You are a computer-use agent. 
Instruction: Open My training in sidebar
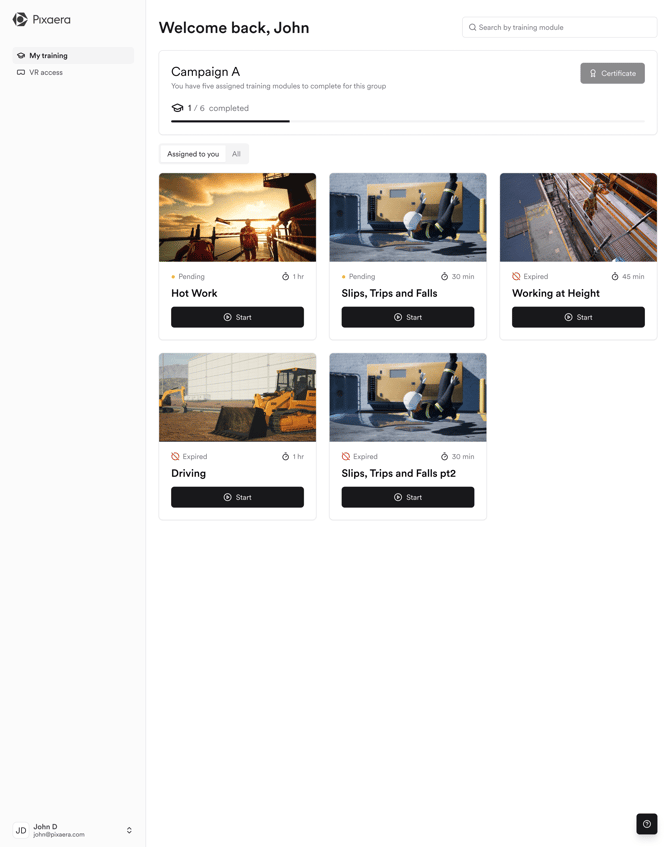(48, 56)
